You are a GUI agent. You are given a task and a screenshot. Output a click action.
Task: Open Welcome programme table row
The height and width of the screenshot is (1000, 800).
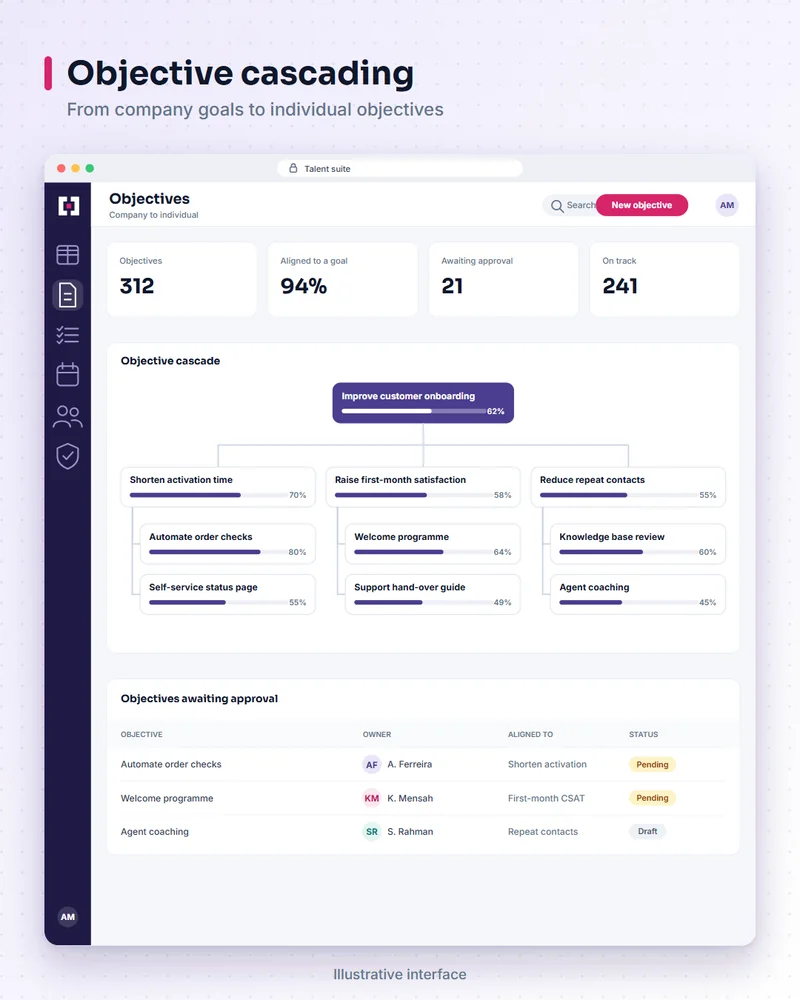point(423,798)
